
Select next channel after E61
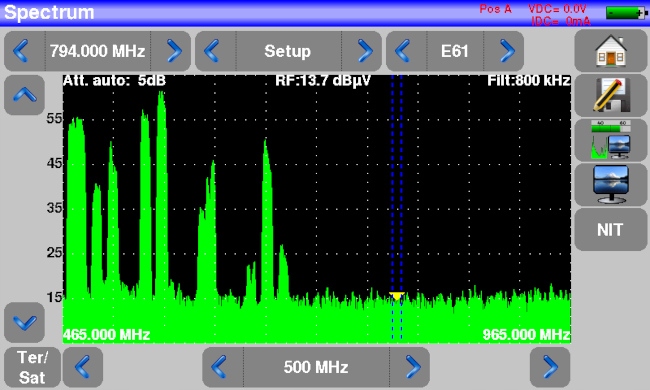click(504, 51)
